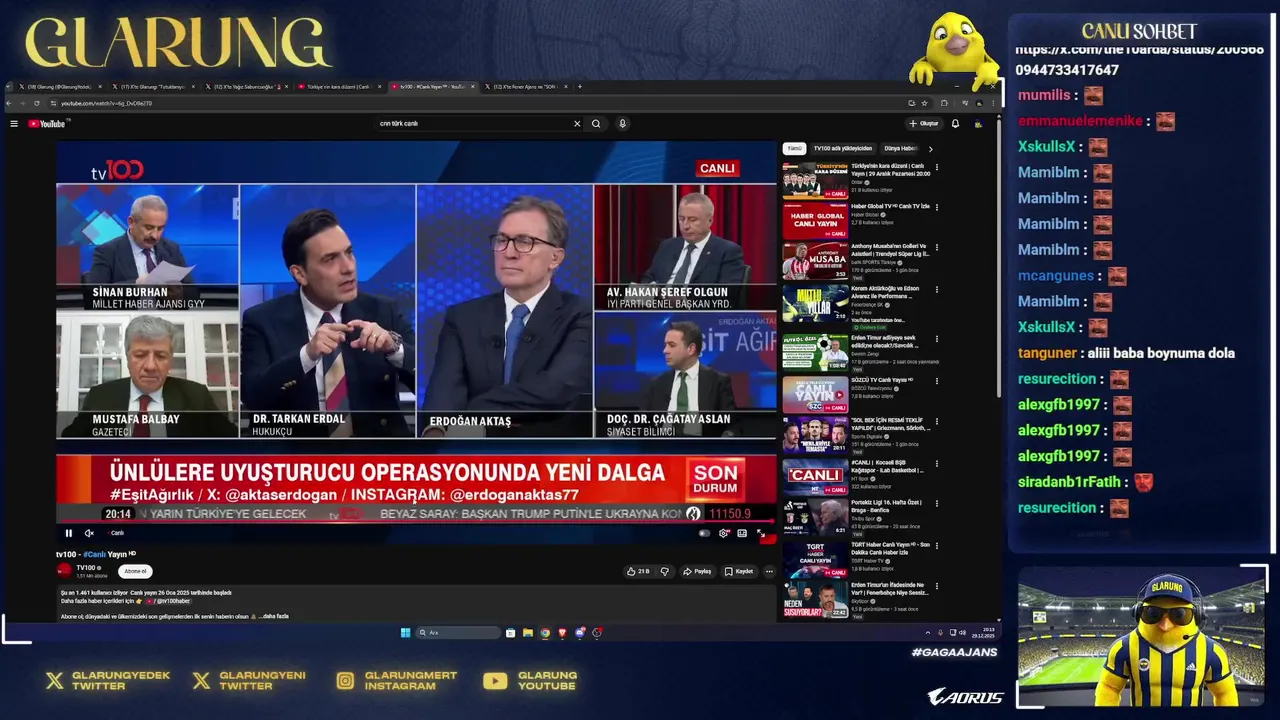1280x720 pixels.
Task: Open Brave browser from the taskbar
Action: 562,633
